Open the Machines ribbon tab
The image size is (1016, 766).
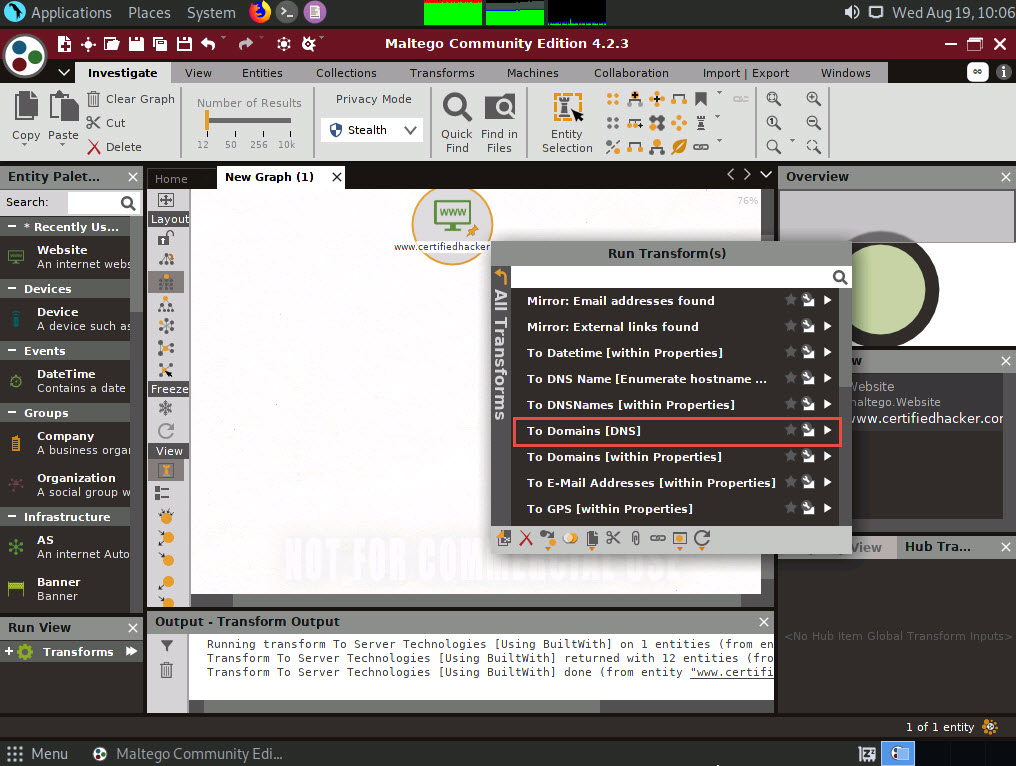pos(533,73)
